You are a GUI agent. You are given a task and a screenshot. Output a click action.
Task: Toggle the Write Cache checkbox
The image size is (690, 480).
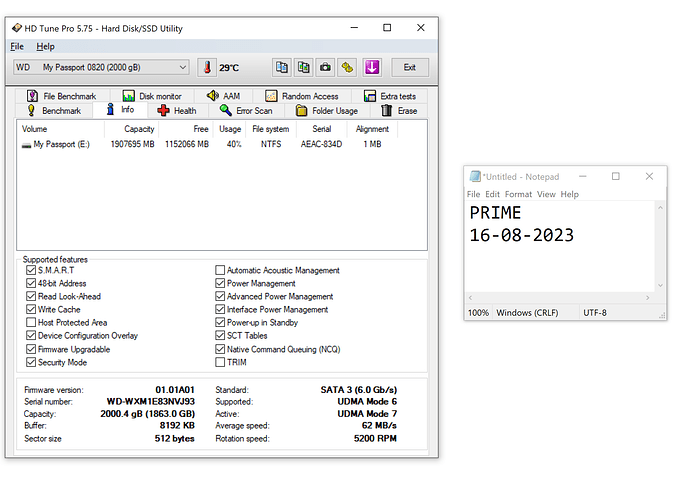tap(31, 309)
